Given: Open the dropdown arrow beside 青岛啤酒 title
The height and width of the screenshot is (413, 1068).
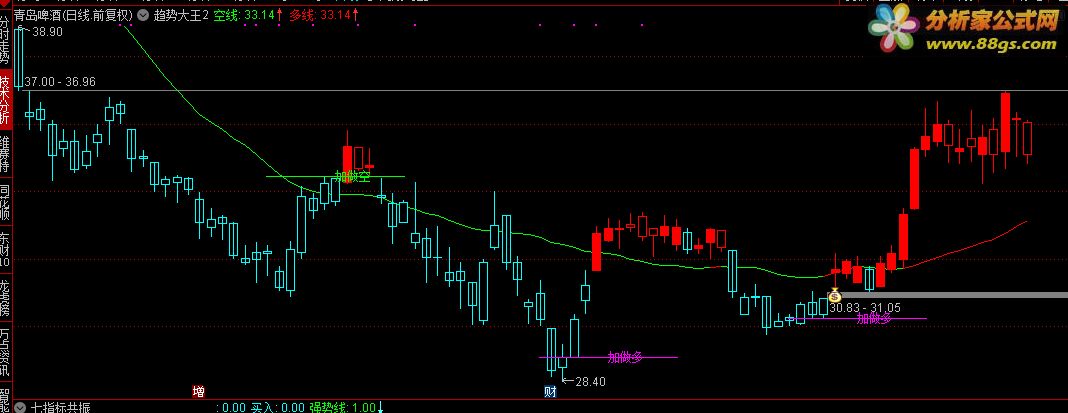Looking at the screenshot, I should pyautogui.click(x=143, y=16).
